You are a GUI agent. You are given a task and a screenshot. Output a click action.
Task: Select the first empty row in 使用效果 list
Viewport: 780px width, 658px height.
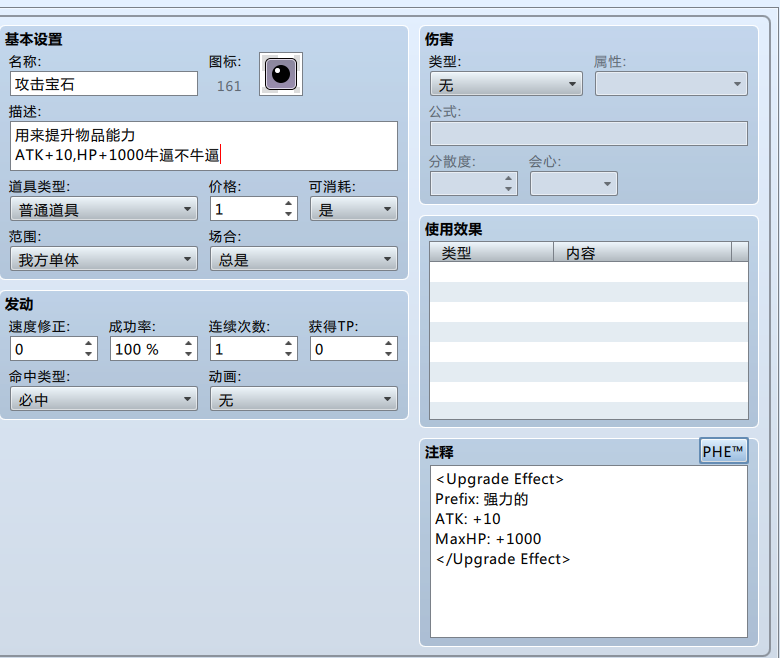[x=589, y=272]
